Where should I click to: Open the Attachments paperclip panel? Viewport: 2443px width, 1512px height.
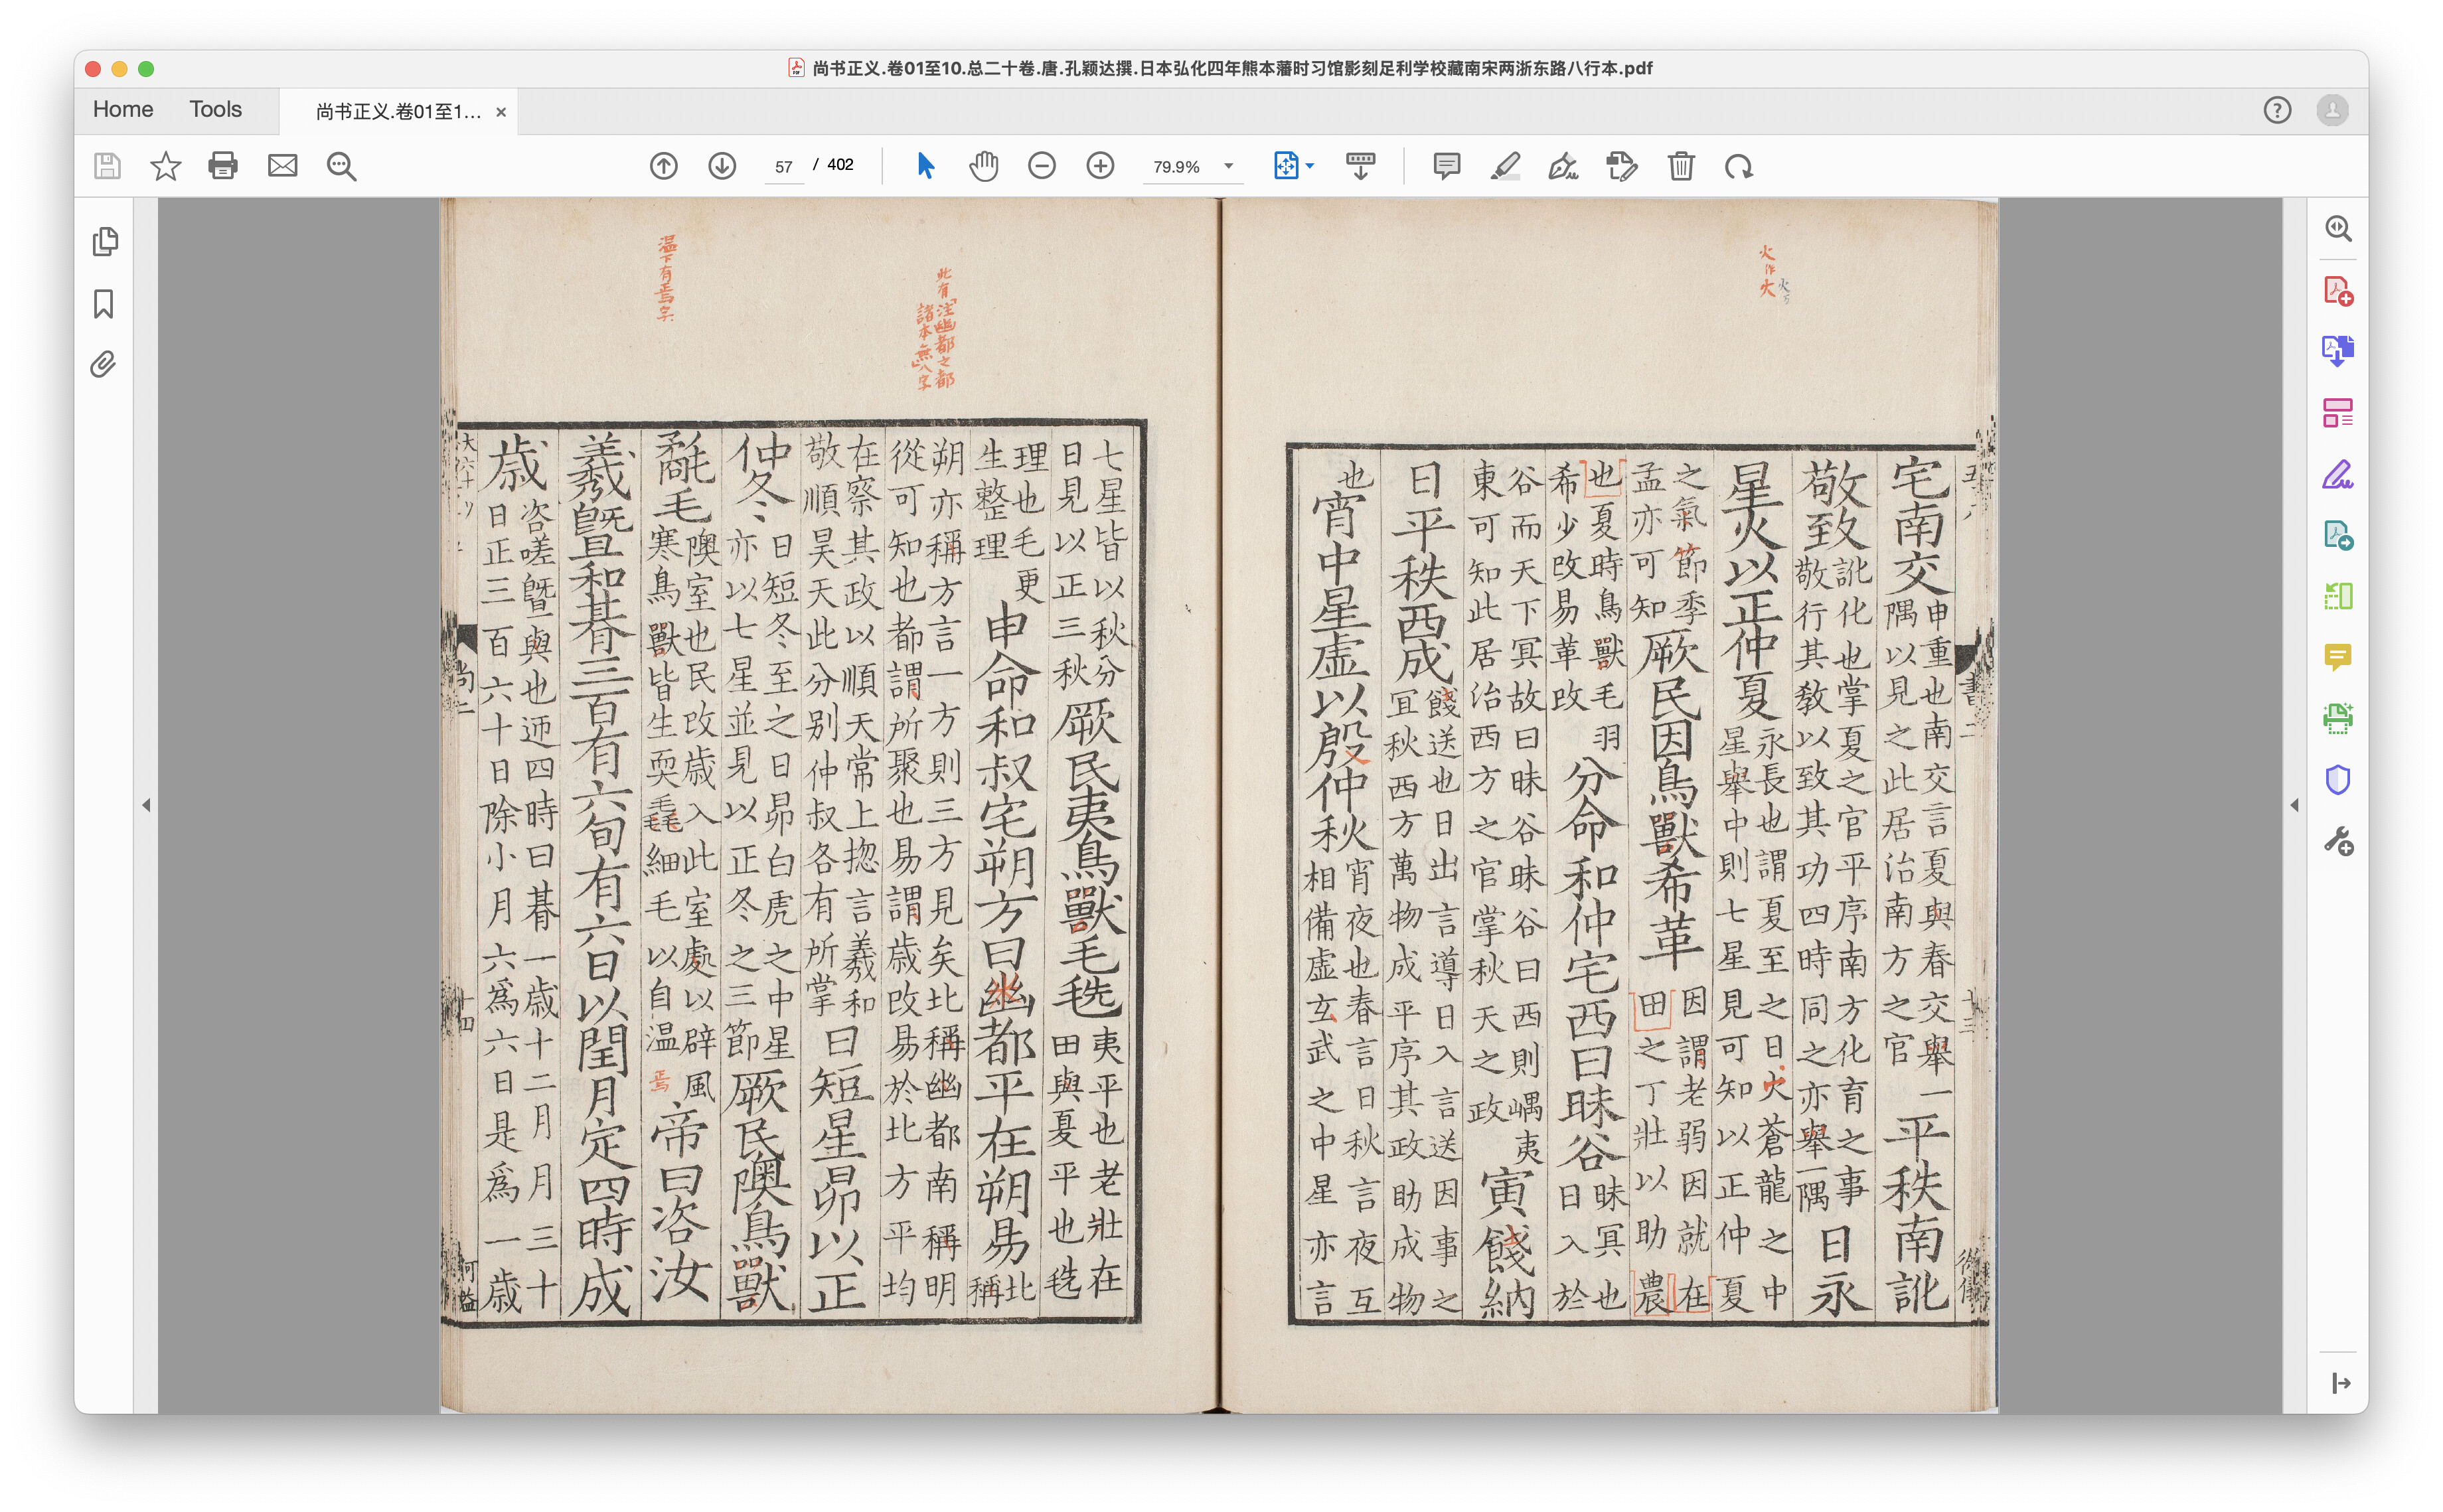click(104, 364)
